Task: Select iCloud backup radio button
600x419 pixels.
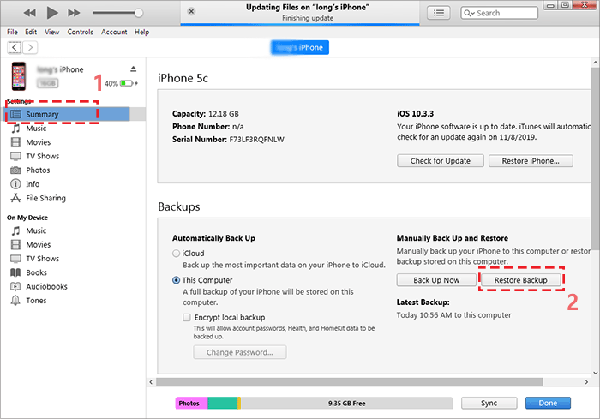Action: [x=176, y=253]
